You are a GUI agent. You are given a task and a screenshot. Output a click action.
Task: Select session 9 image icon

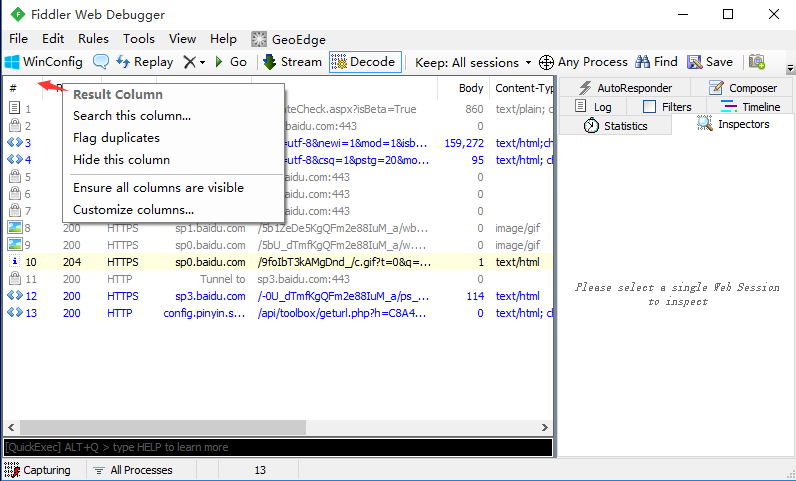15,244
